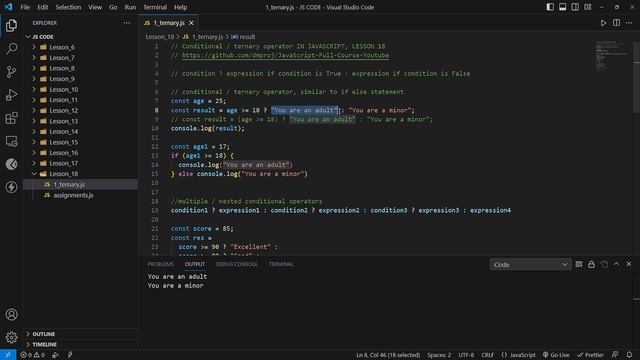The width and height of the screenshot is (640, 360).
Task: Click Ln 8, Col 46 cursor position
Action: [x=388, y=355]
